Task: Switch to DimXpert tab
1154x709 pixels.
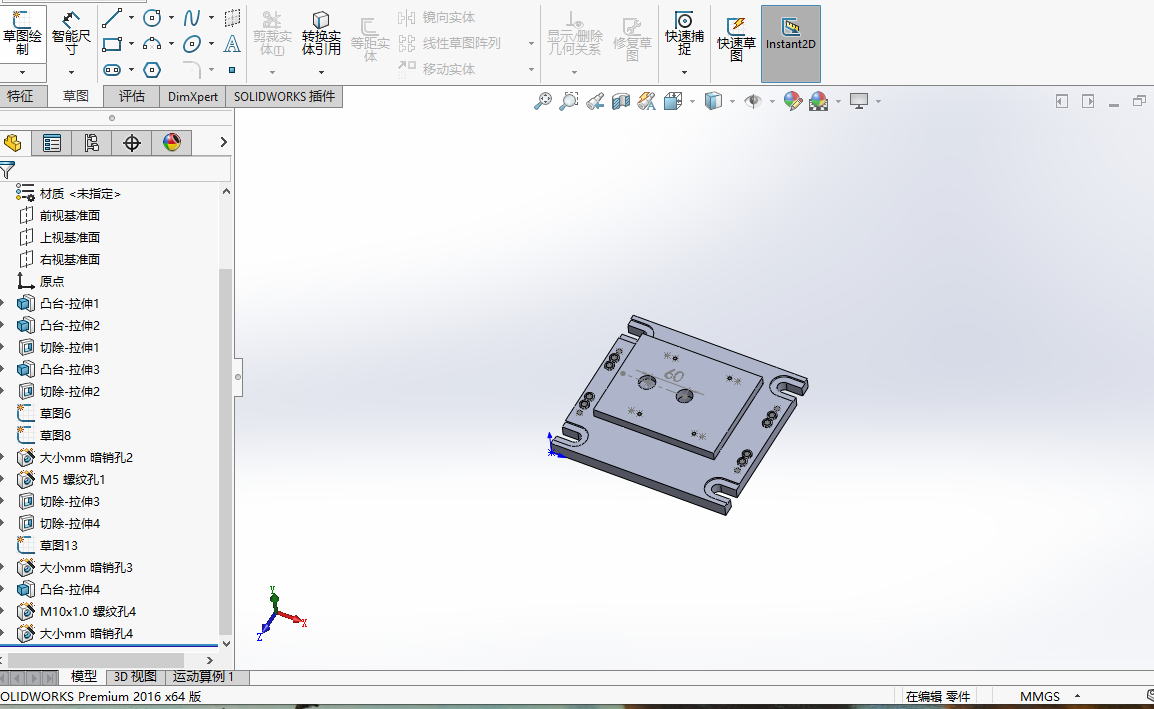Action: point(193,96)
